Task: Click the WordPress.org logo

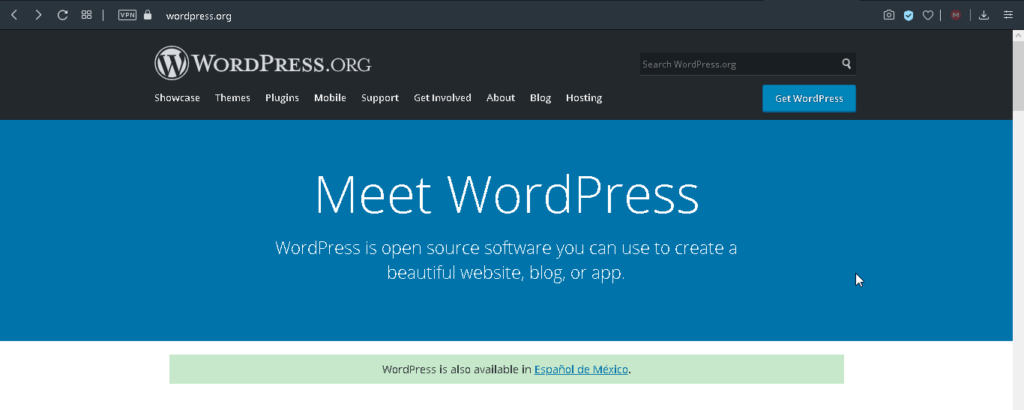Action: click(263, 63)
